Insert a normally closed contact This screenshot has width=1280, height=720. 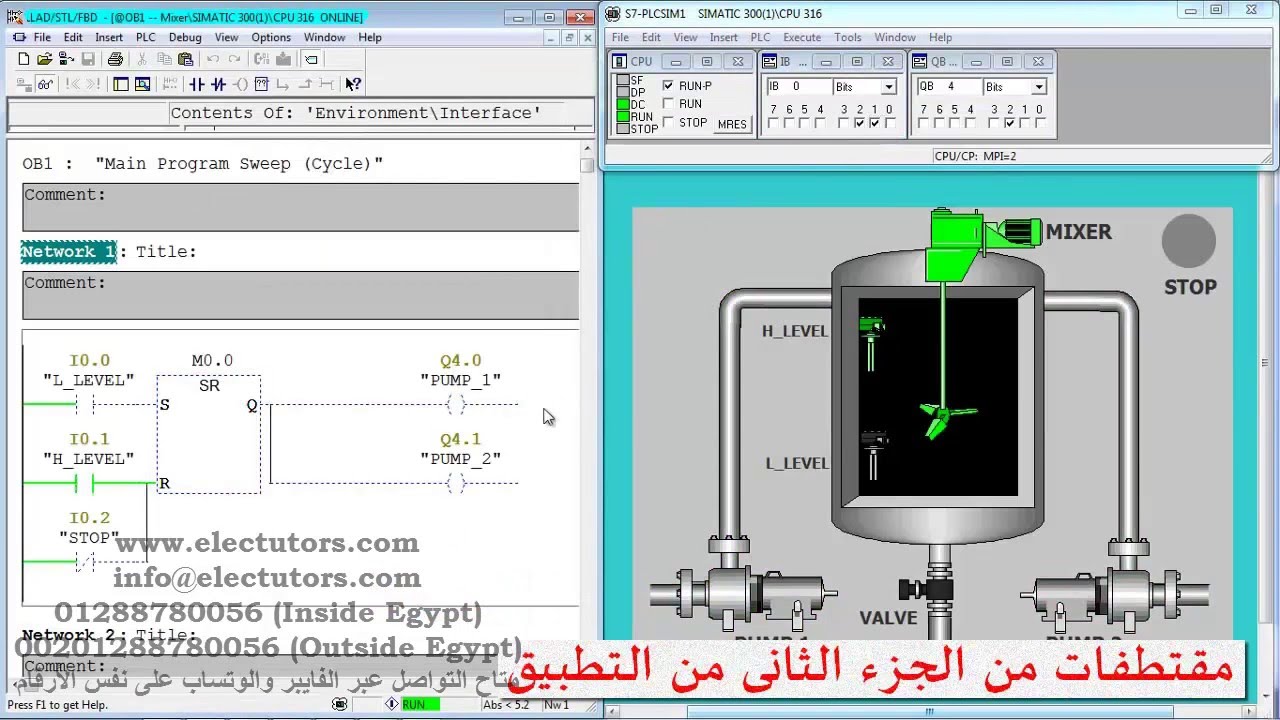pos(218,85)
